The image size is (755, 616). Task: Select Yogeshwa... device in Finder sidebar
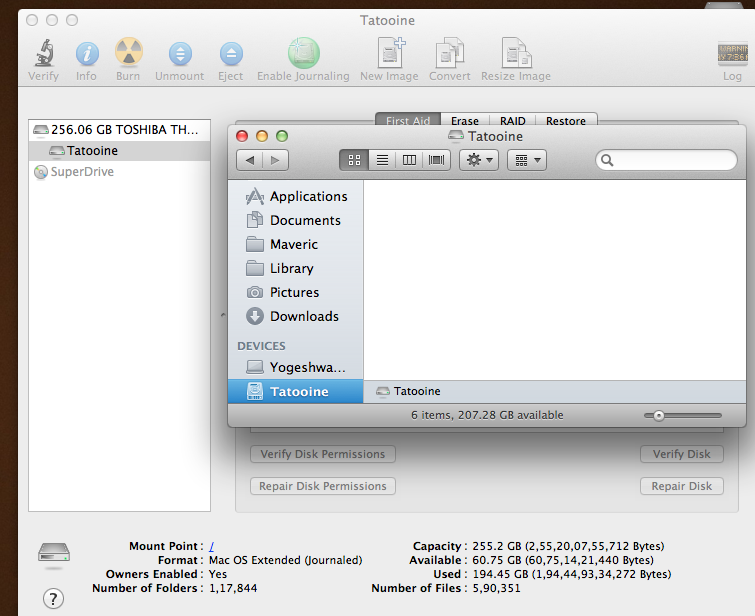pyautogui.click(x=296, y=367)
